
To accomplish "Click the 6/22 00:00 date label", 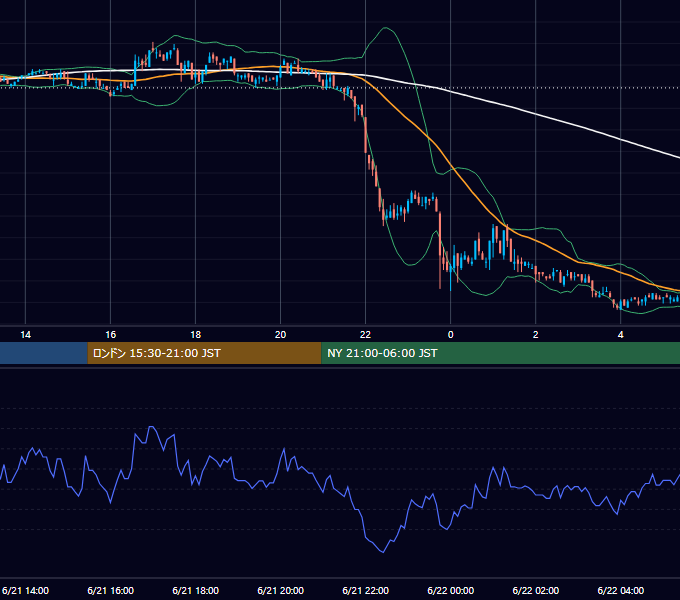I will click(451, 590).
